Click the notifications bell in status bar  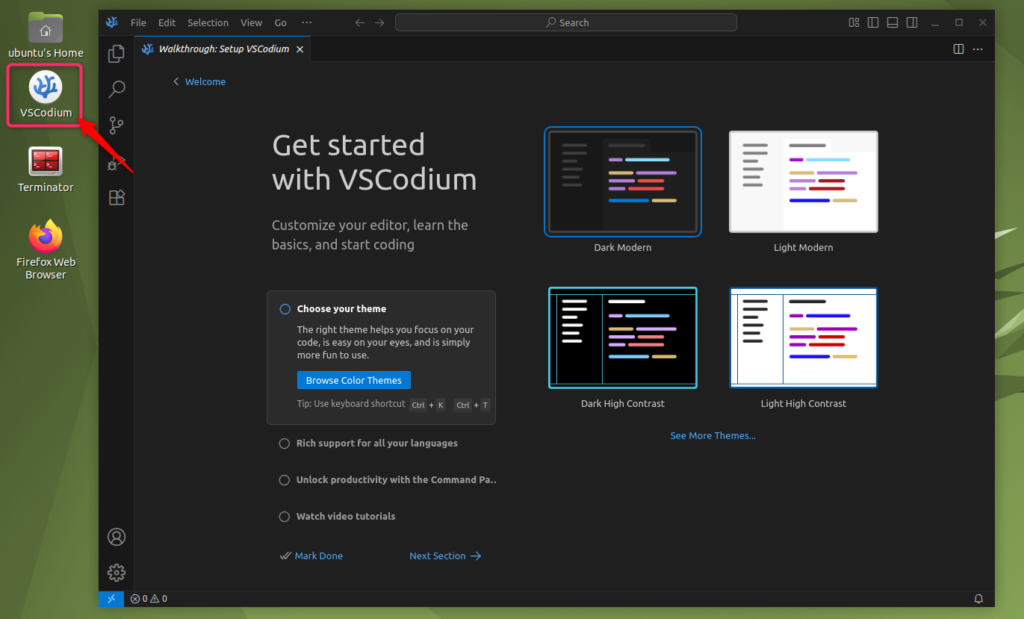979,599
